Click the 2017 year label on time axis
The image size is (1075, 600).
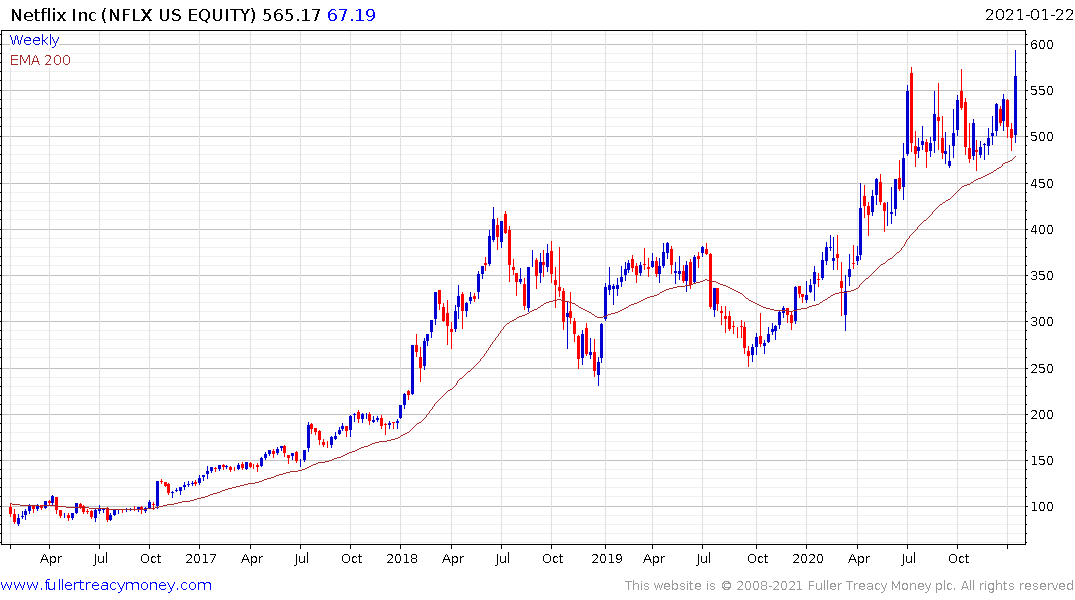click(x=201, y=558)
